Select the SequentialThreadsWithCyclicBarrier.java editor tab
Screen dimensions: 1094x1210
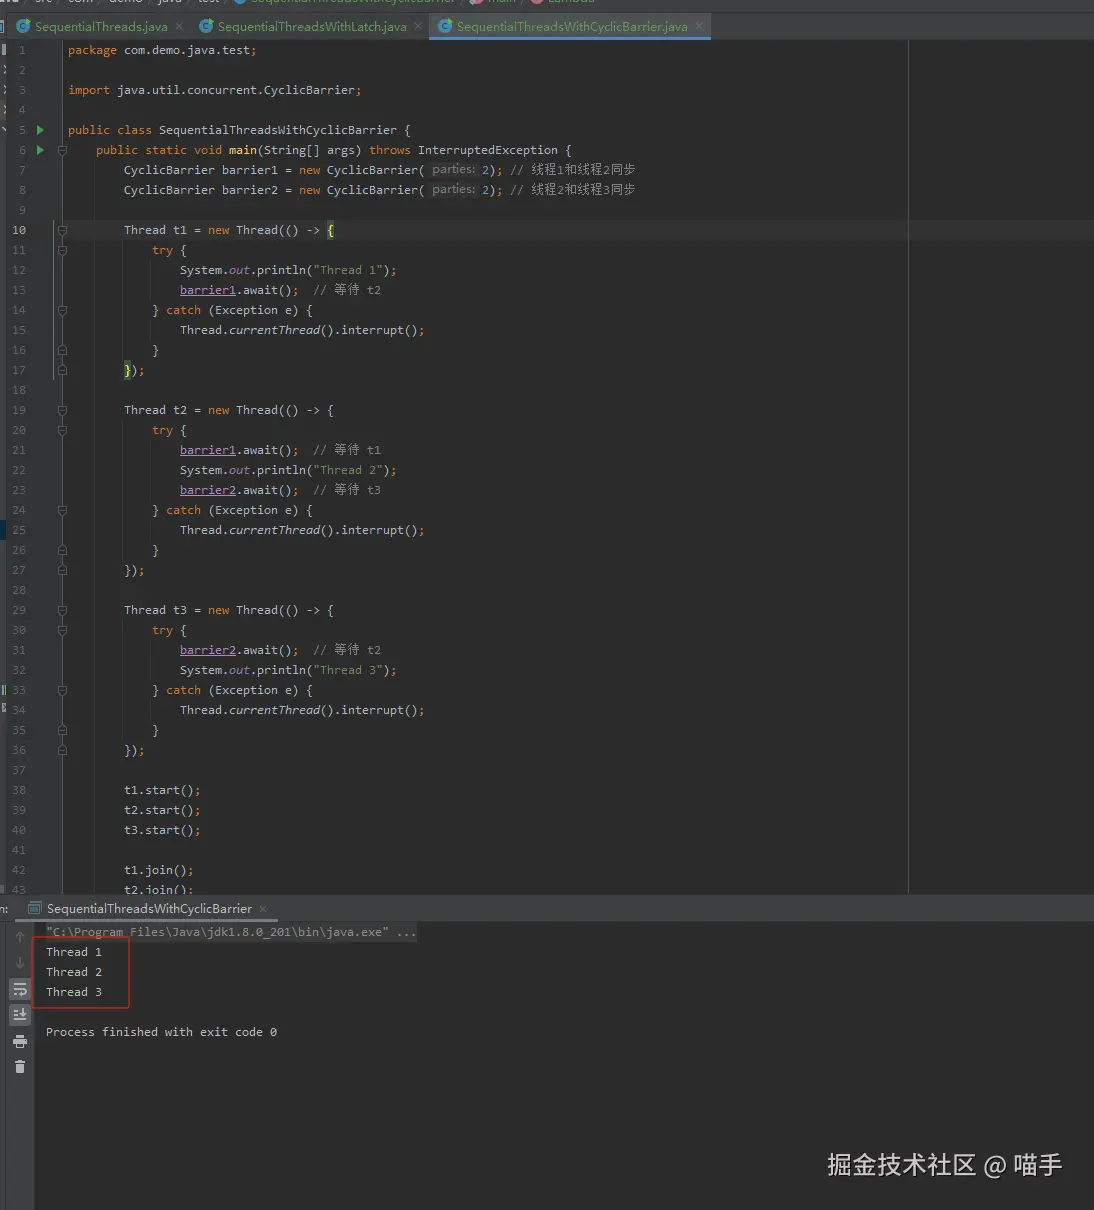[572, 27]
